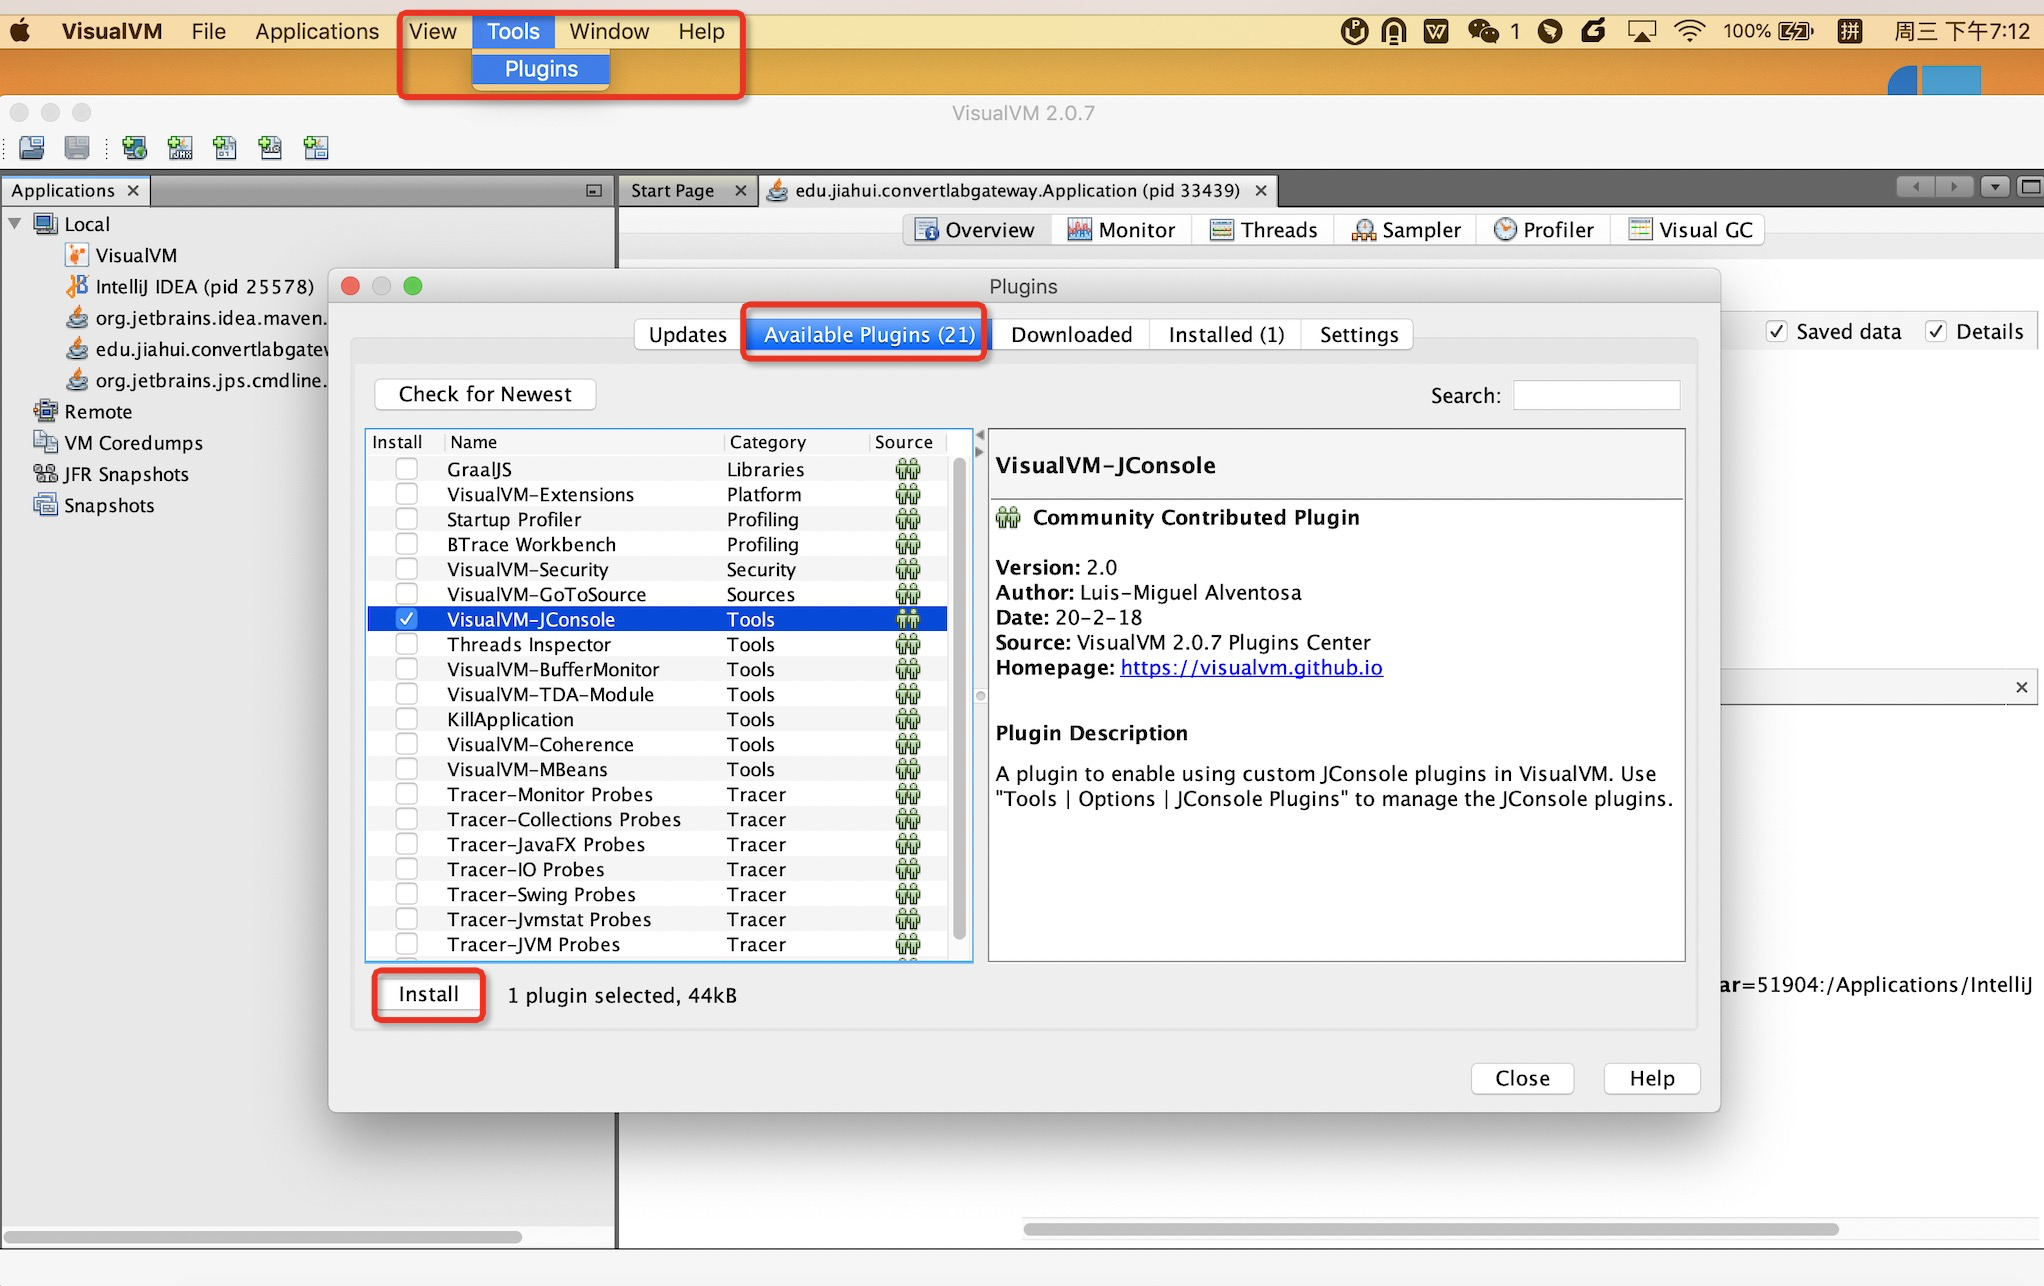Click the Add Remote Host toolbar icon
The image size is (2044, 1286).
tap(134, 148)
